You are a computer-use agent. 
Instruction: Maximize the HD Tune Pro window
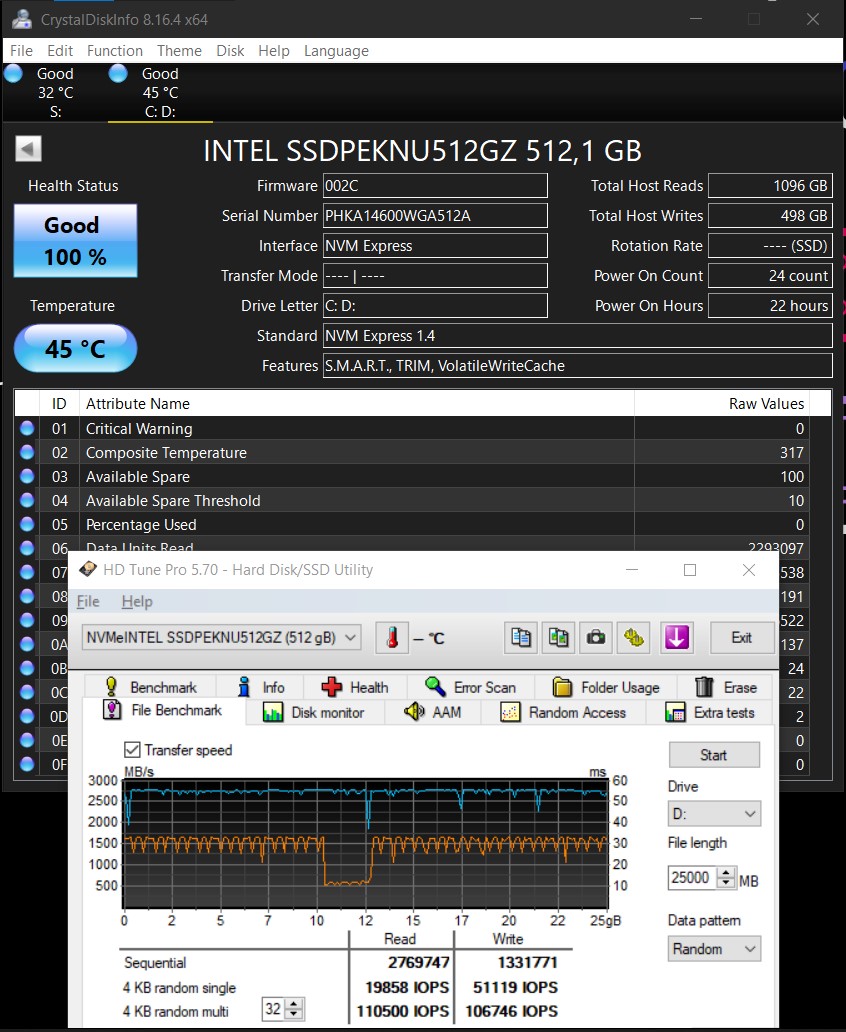690,570
